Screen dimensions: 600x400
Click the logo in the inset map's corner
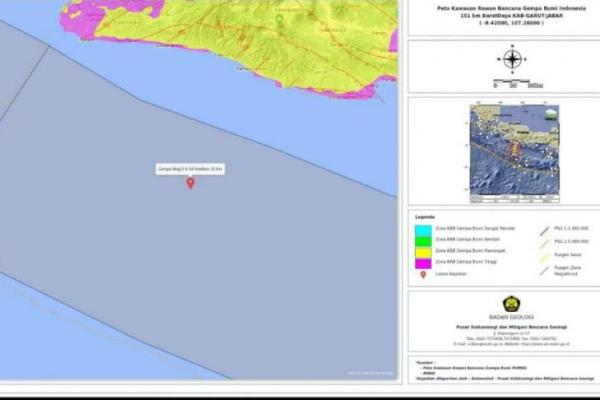tap(551, 114)
